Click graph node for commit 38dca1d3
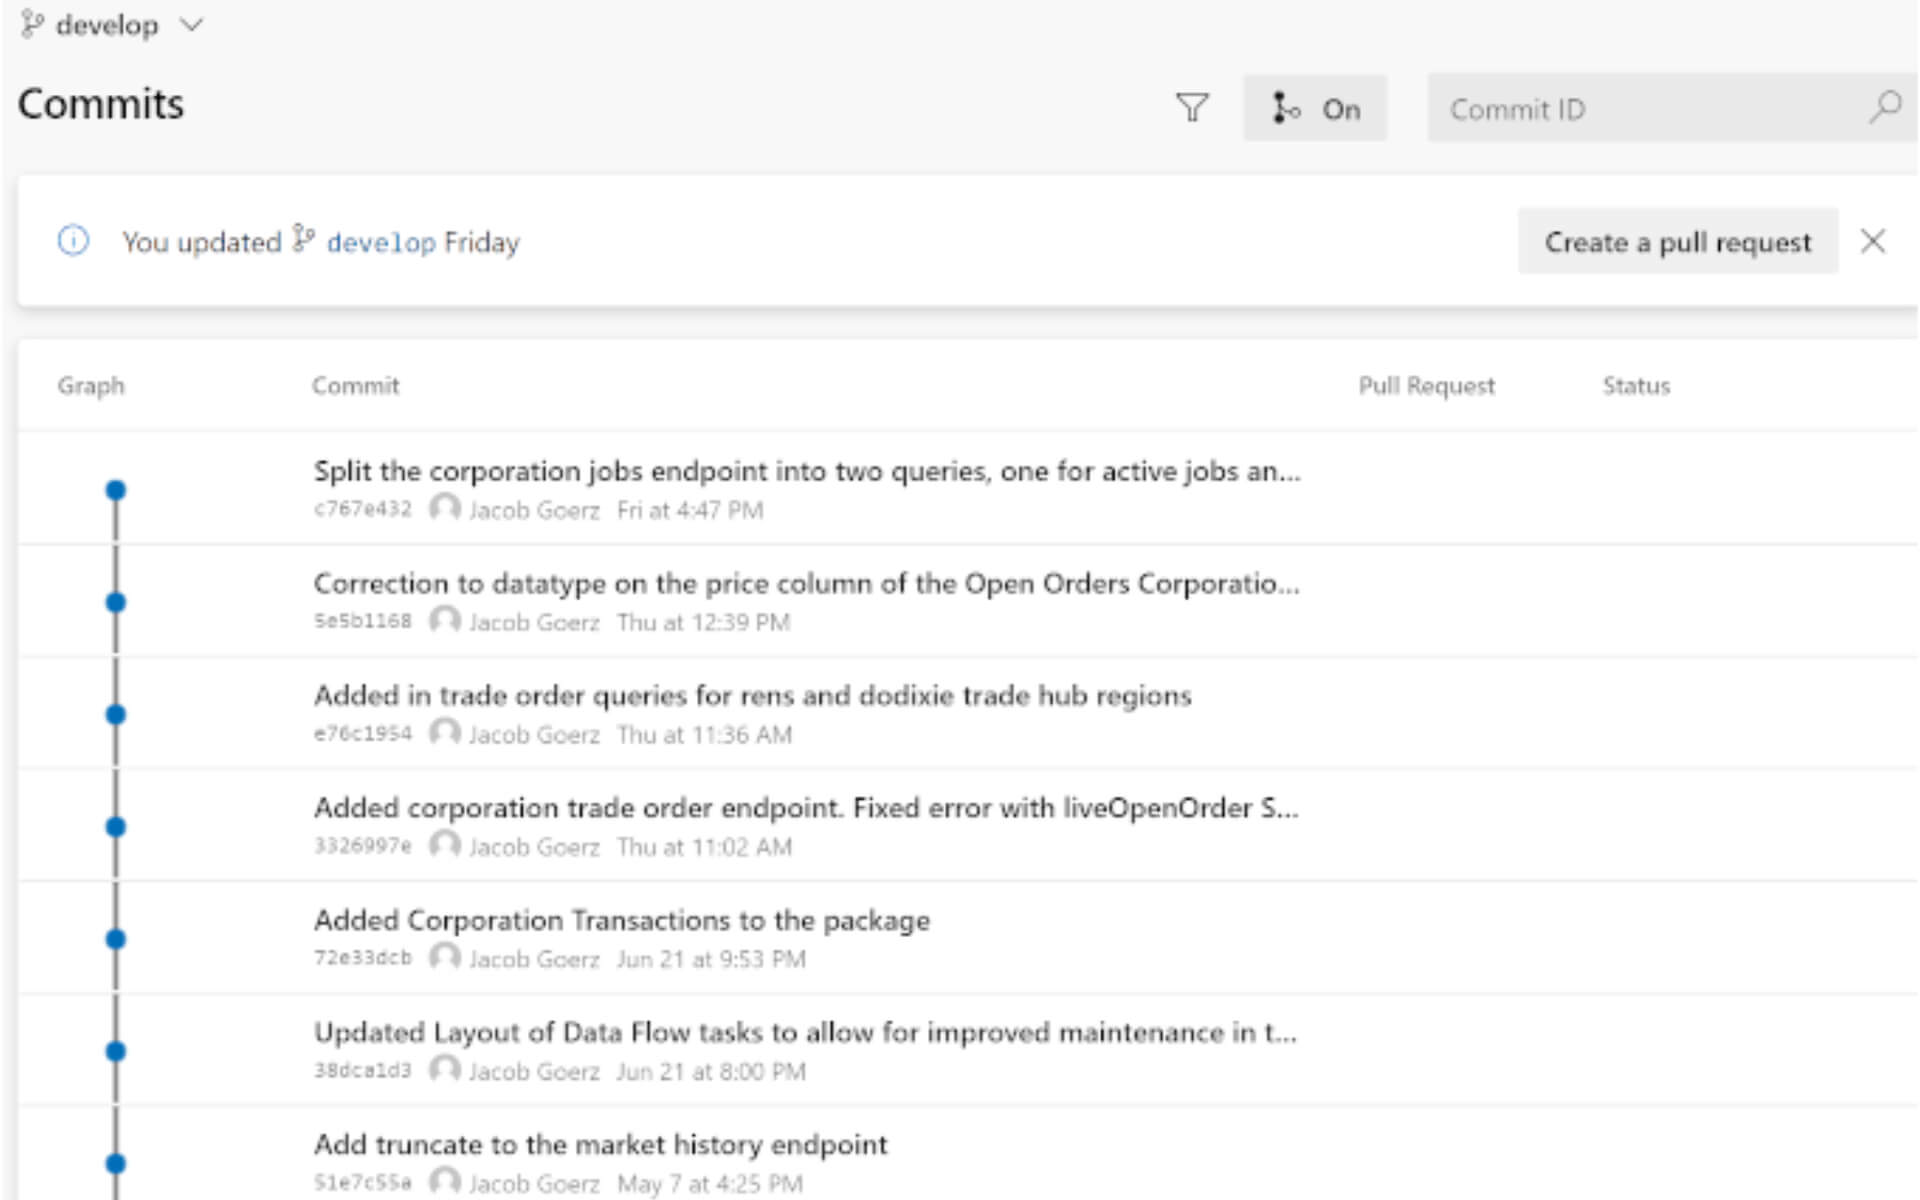Screen dimensions: 1920x1200 coord(116,1051)
